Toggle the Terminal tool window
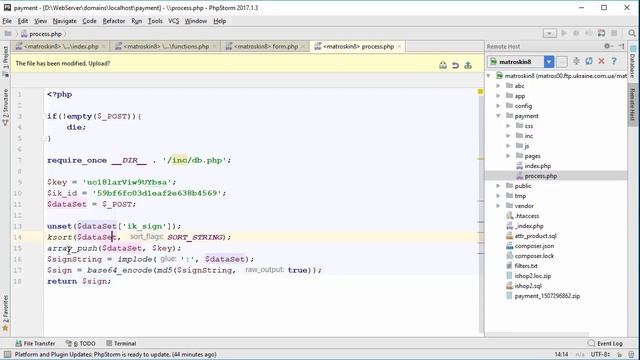640x360 pixels. point(121,343)
